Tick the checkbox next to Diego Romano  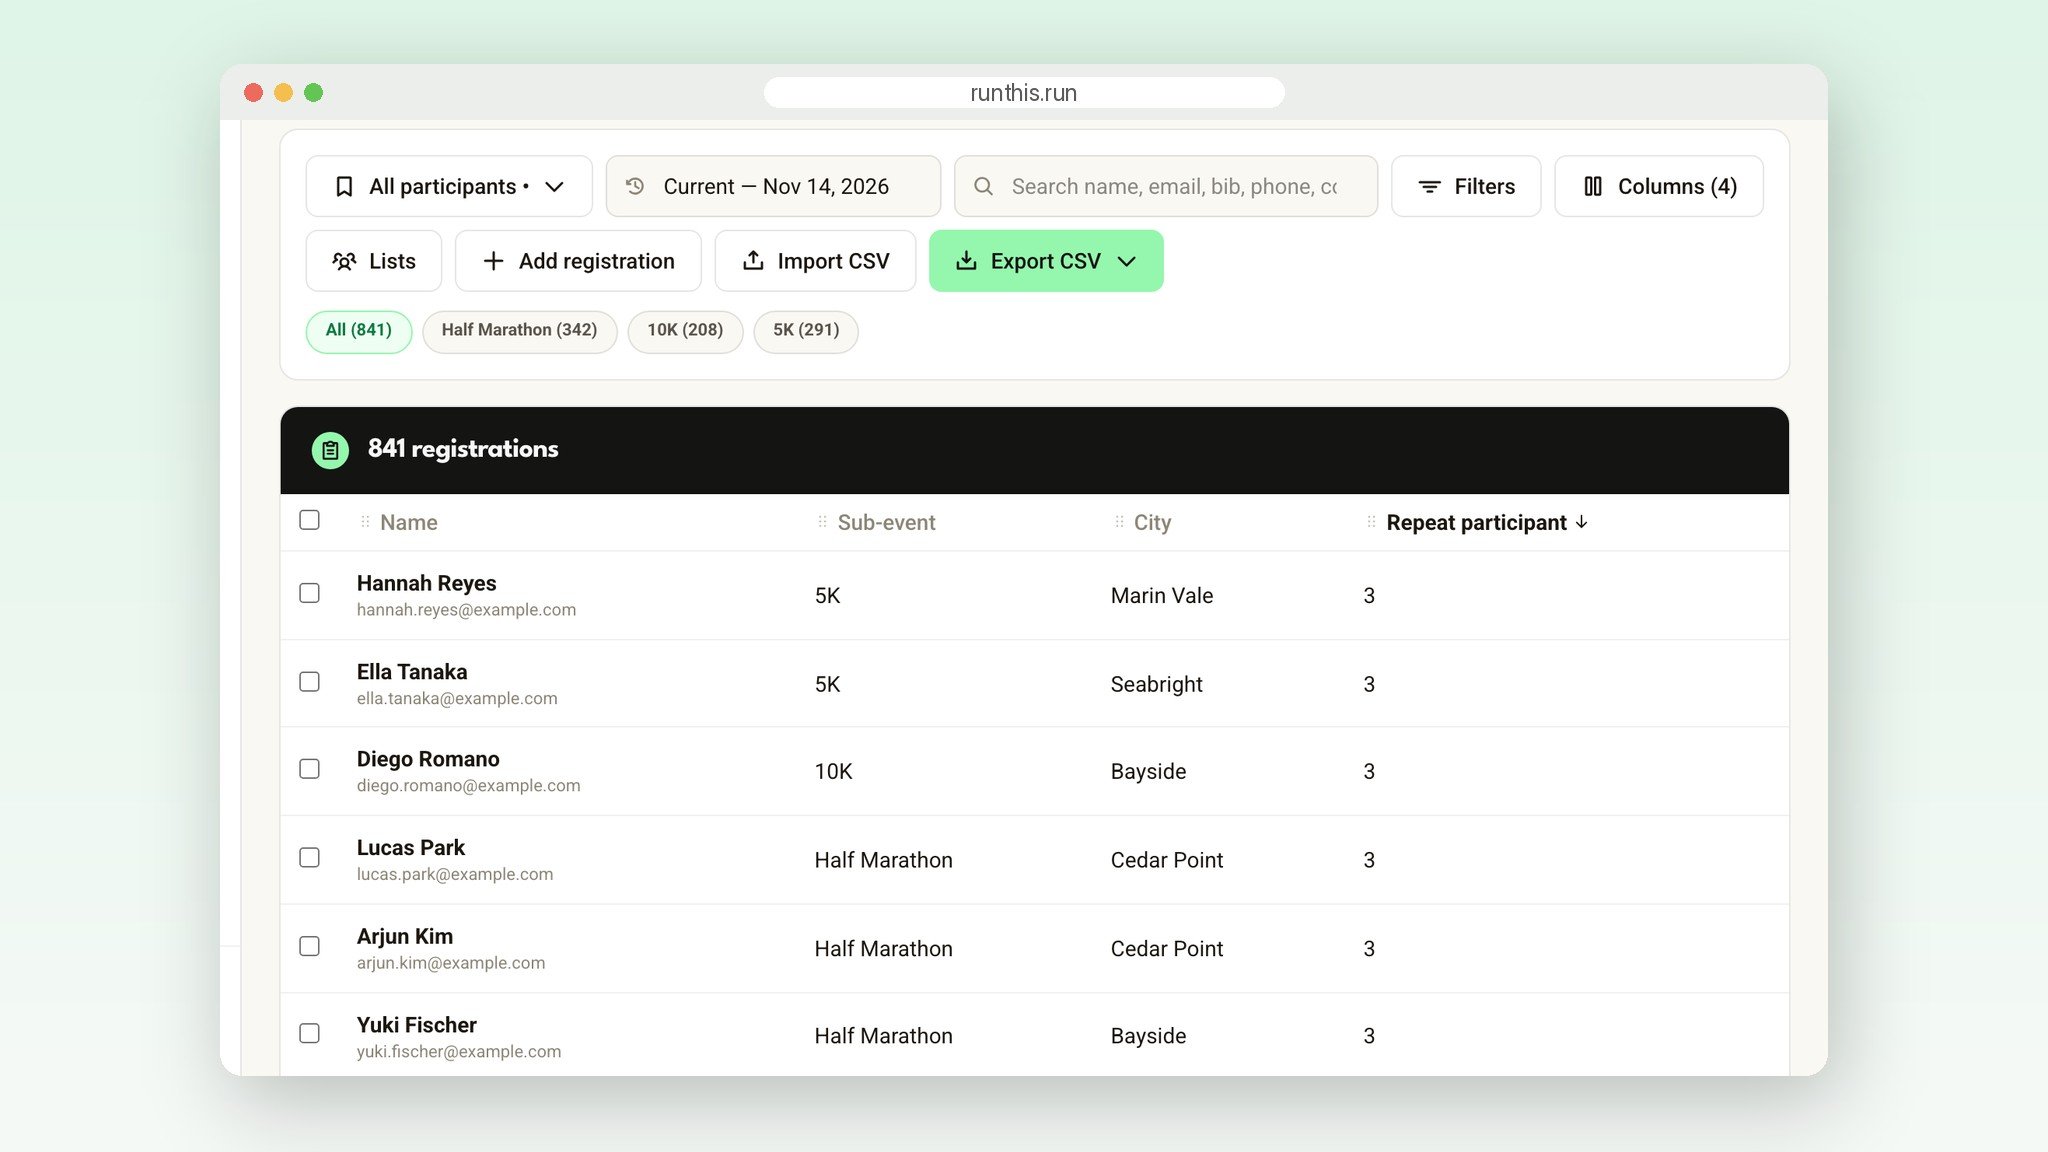(x=310, y=769)
